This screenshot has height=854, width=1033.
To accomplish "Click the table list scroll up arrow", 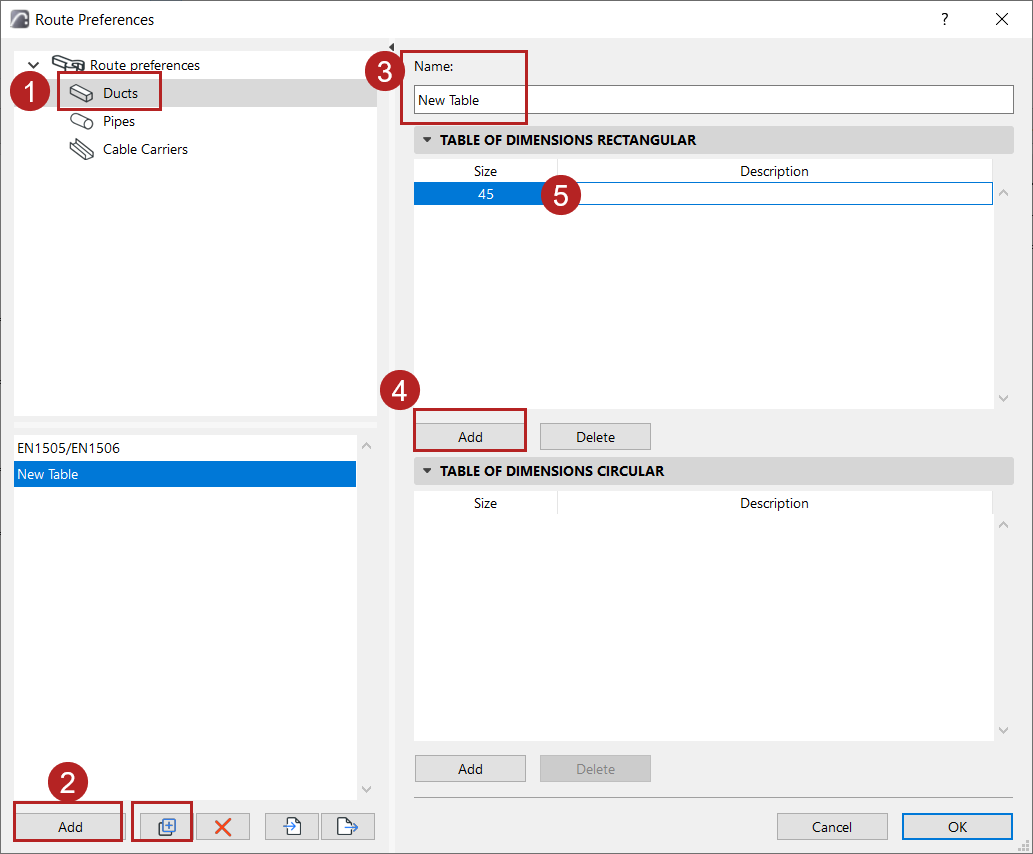I will tap(367, 446).
